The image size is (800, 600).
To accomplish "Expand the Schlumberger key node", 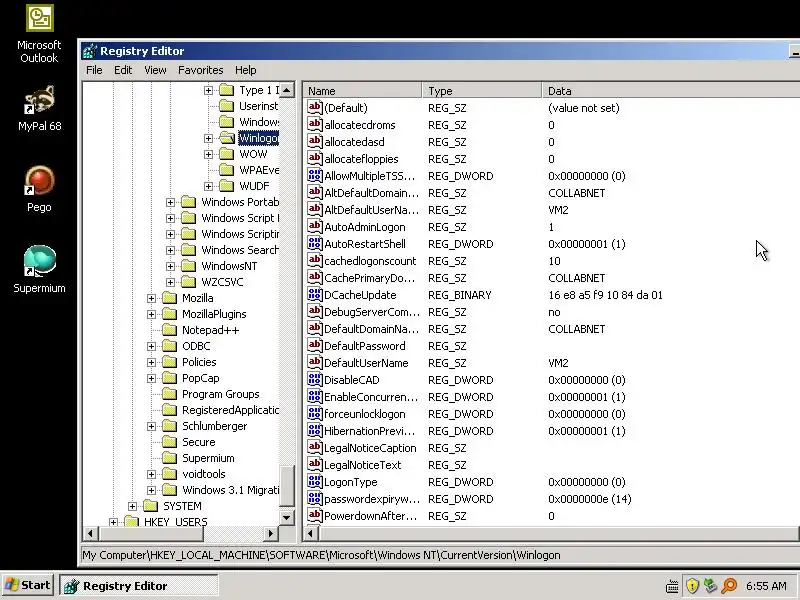I will click(x=152, y=426).
